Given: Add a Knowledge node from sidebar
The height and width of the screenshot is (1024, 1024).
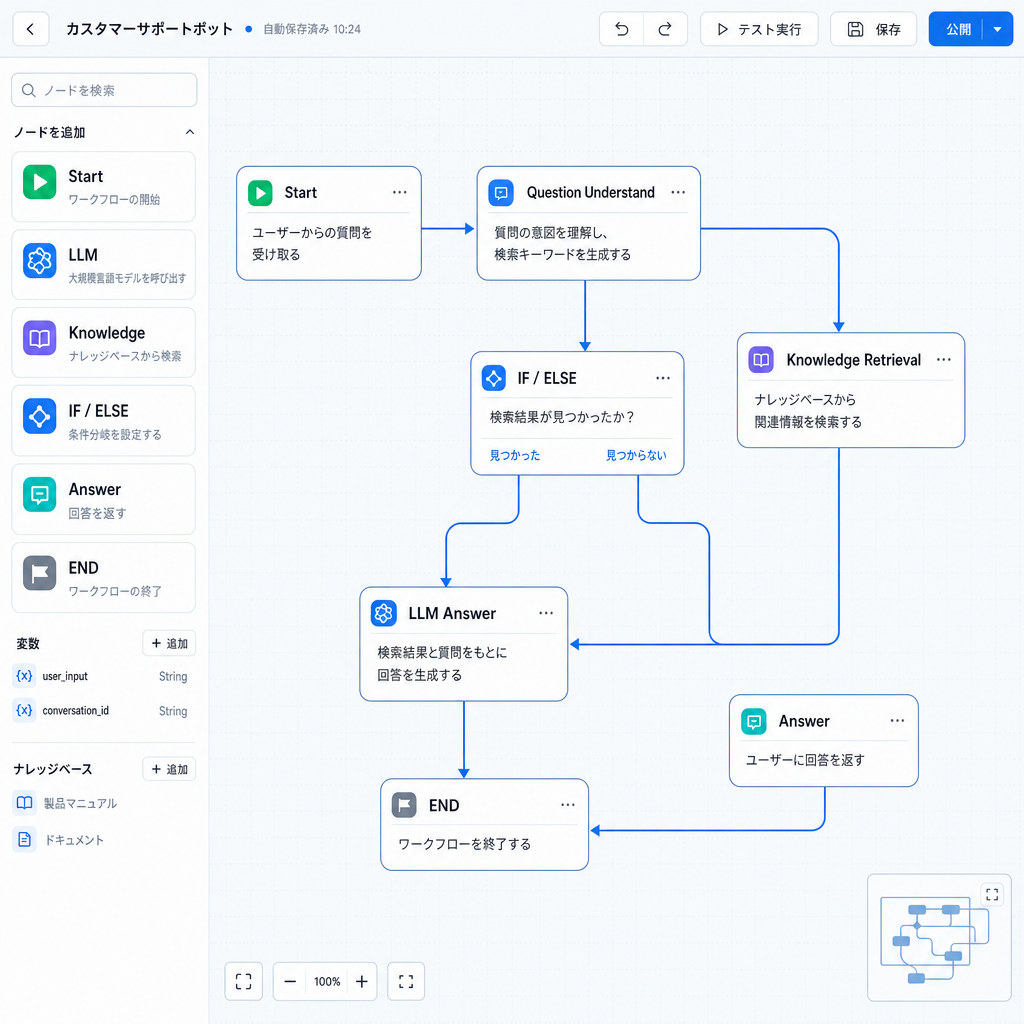Looking at the screenshot, I should coord(104,343).
